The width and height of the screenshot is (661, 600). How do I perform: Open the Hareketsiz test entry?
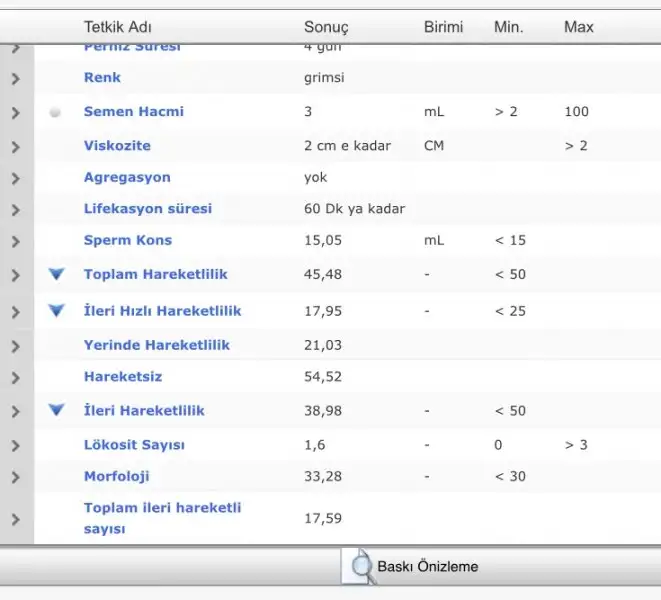click(122, 377)
